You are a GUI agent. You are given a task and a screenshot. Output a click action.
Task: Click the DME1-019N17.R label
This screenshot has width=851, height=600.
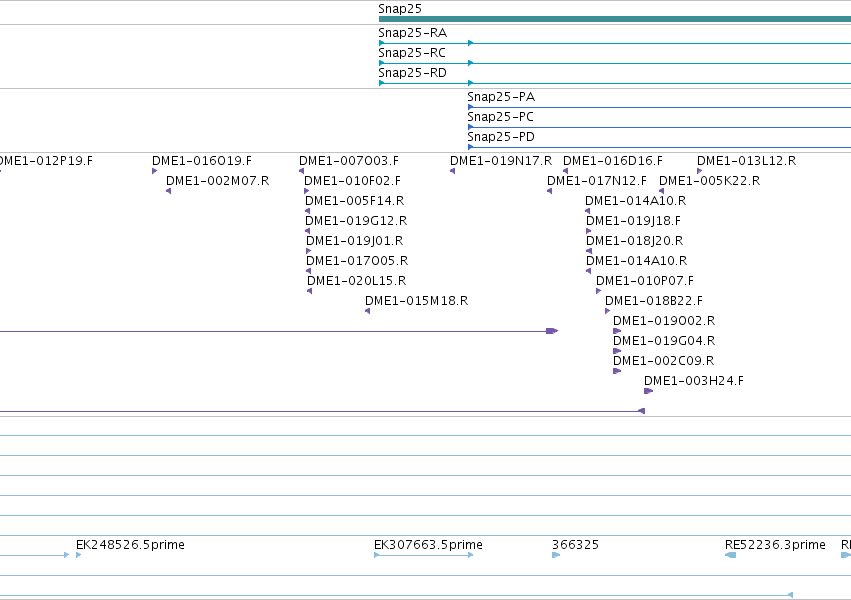pos(501,161)
